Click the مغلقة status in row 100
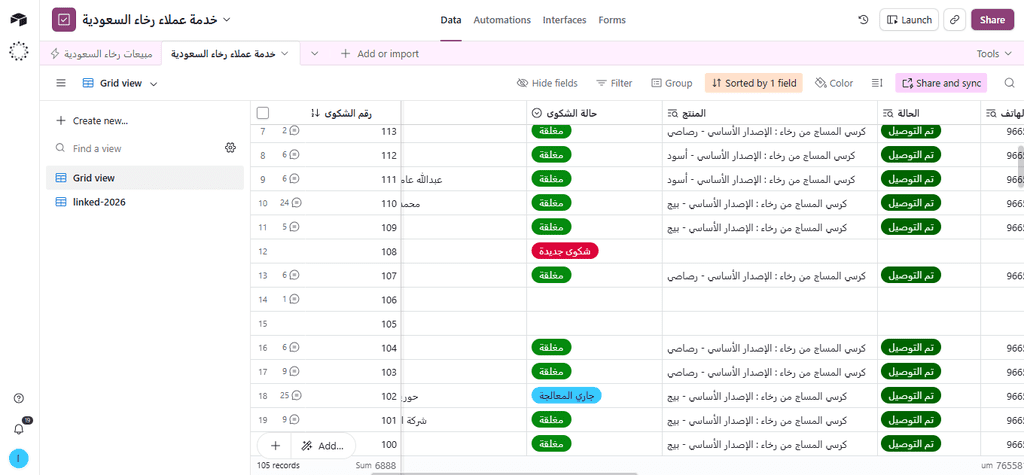Image resolution: width=1024 pixels, height=475 pixels. coord(551,444)
